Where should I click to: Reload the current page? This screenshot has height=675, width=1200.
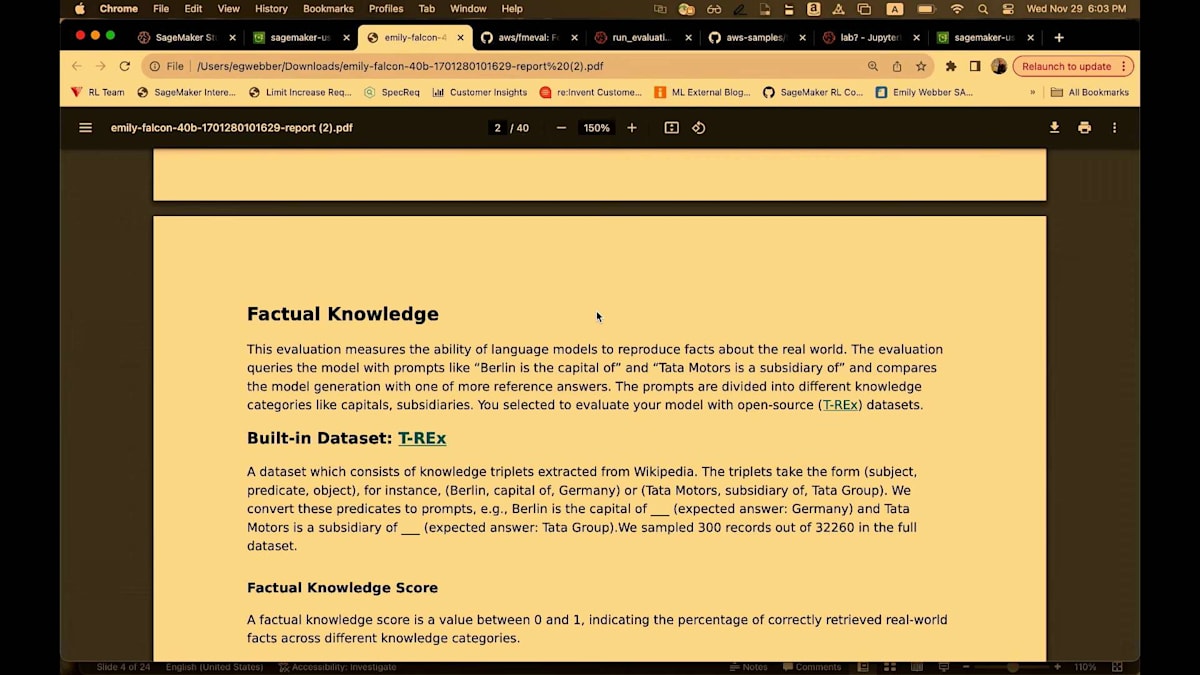[125, 66]
